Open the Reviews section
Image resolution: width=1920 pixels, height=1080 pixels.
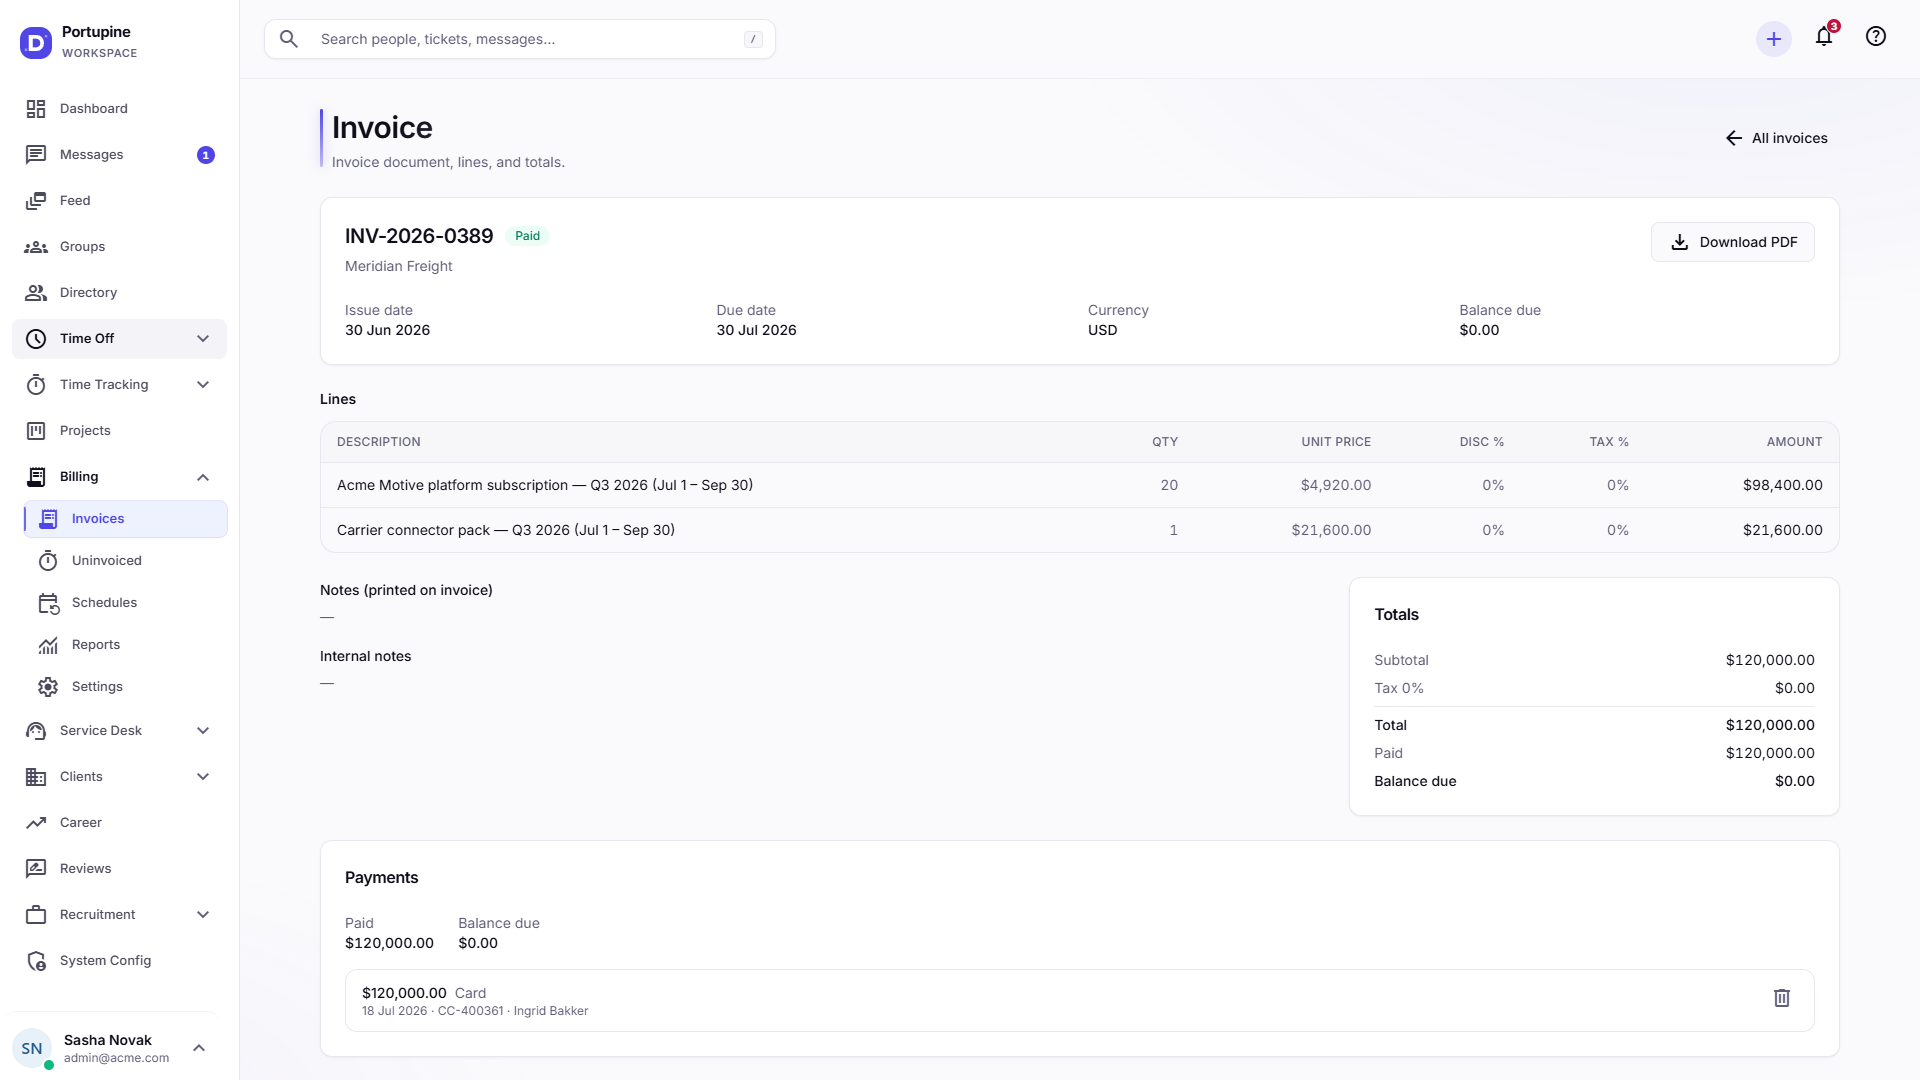click(119, 869)
